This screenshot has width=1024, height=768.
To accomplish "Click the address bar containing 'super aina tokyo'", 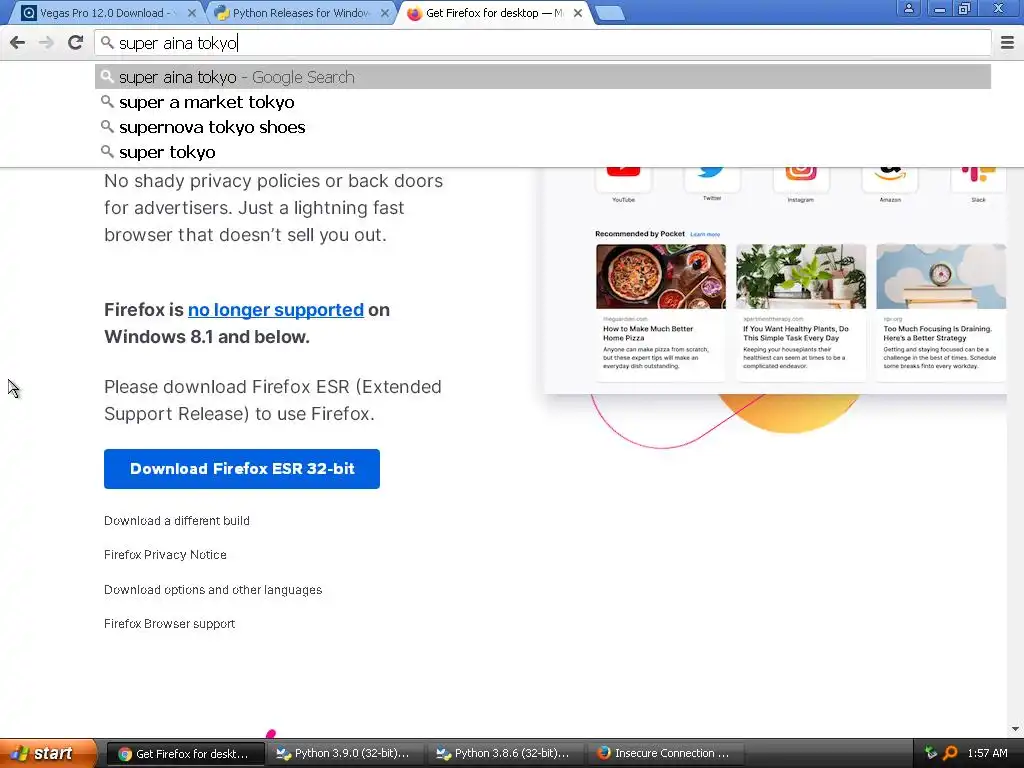I will point(543,43).
